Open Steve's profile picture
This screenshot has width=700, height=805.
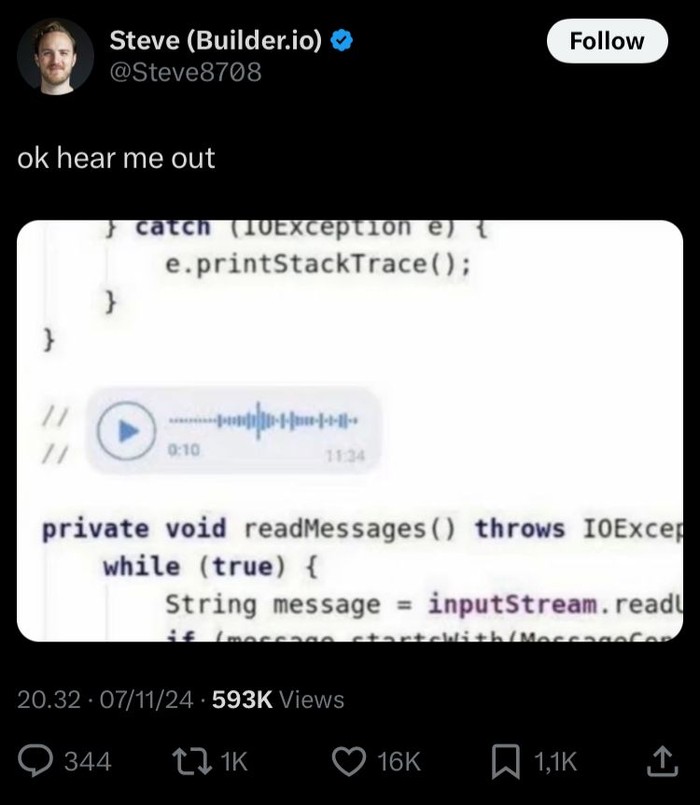coord(55,56)
